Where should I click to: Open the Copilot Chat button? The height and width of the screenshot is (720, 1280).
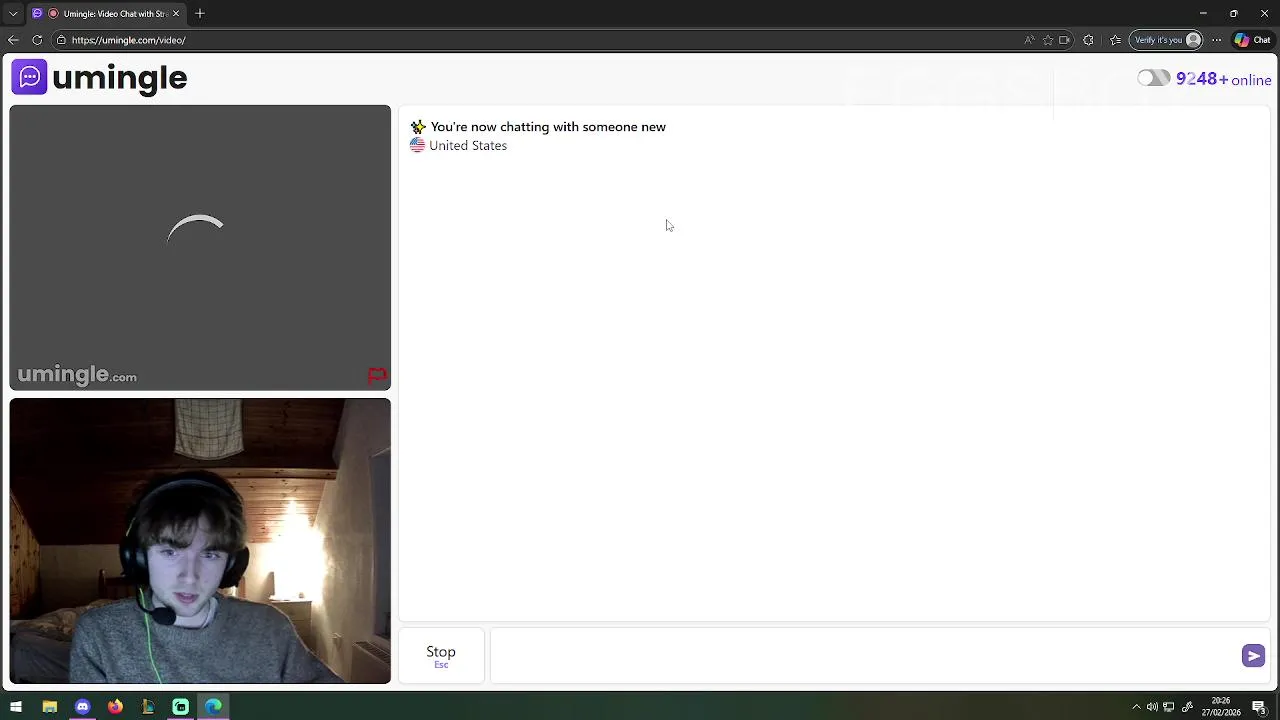pos(1252,40)
